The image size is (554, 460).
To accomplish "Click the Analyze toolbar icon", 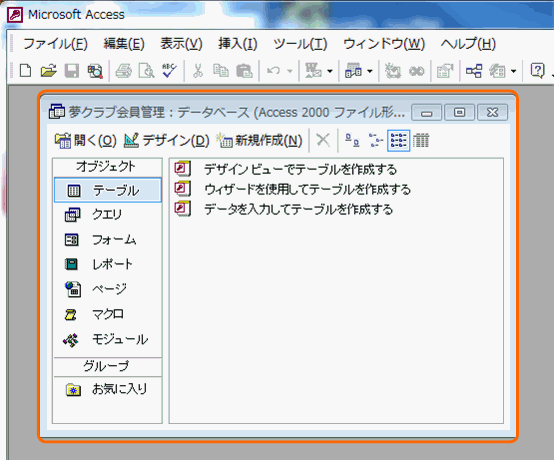I will (x=353, y=71).
